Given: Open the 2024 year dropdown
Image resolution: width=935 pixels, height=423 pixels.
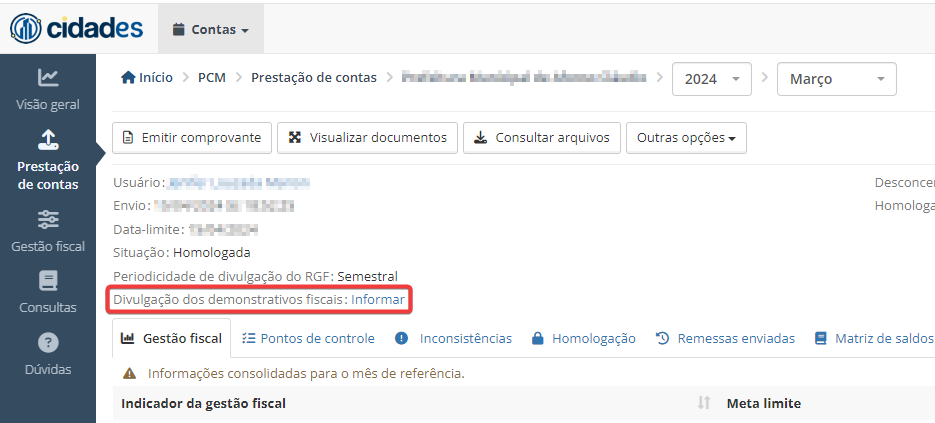Looking at the screenshot, I should (x=711, y=79).
